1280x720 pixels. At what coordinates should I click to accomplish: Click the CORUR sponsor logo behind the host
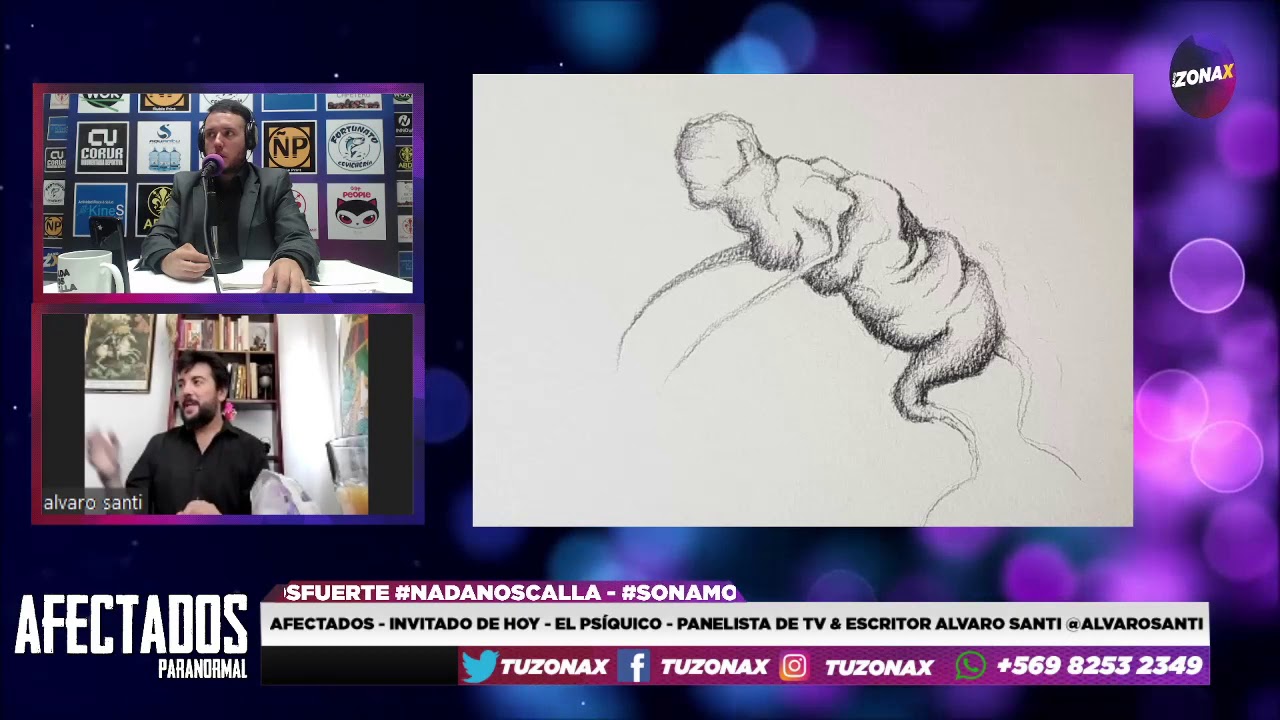click(101, 147)
